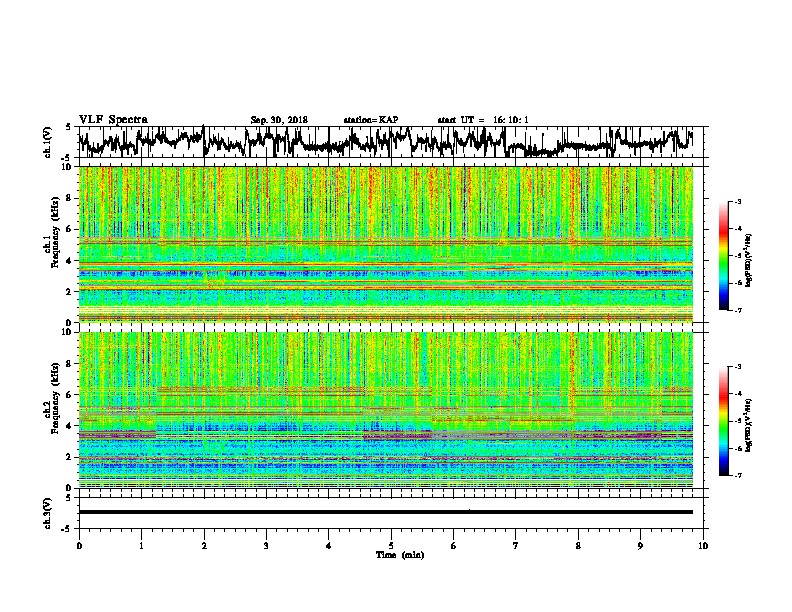
Task: Click the "-3" label on ch.2 colorbar
Action: (738, 367)
